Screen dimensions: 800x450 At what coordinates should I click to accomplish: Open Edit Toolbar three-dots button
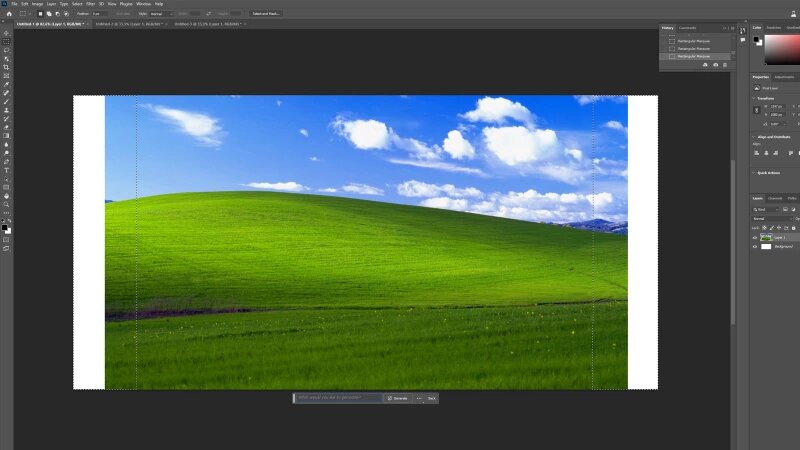tap(6, 213)
